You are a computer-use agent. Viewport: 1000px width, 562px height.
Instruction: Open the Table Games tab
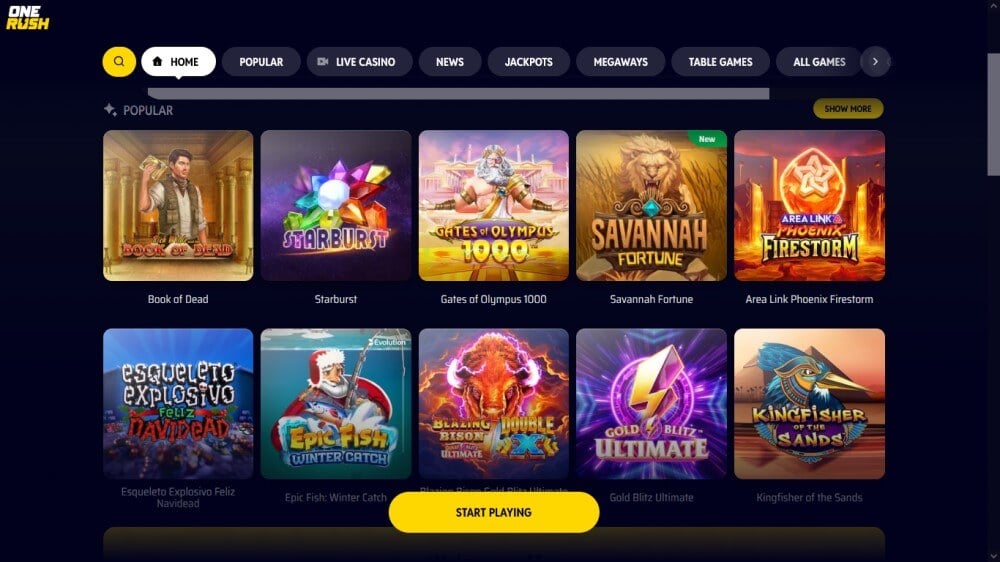click(720, 62)
